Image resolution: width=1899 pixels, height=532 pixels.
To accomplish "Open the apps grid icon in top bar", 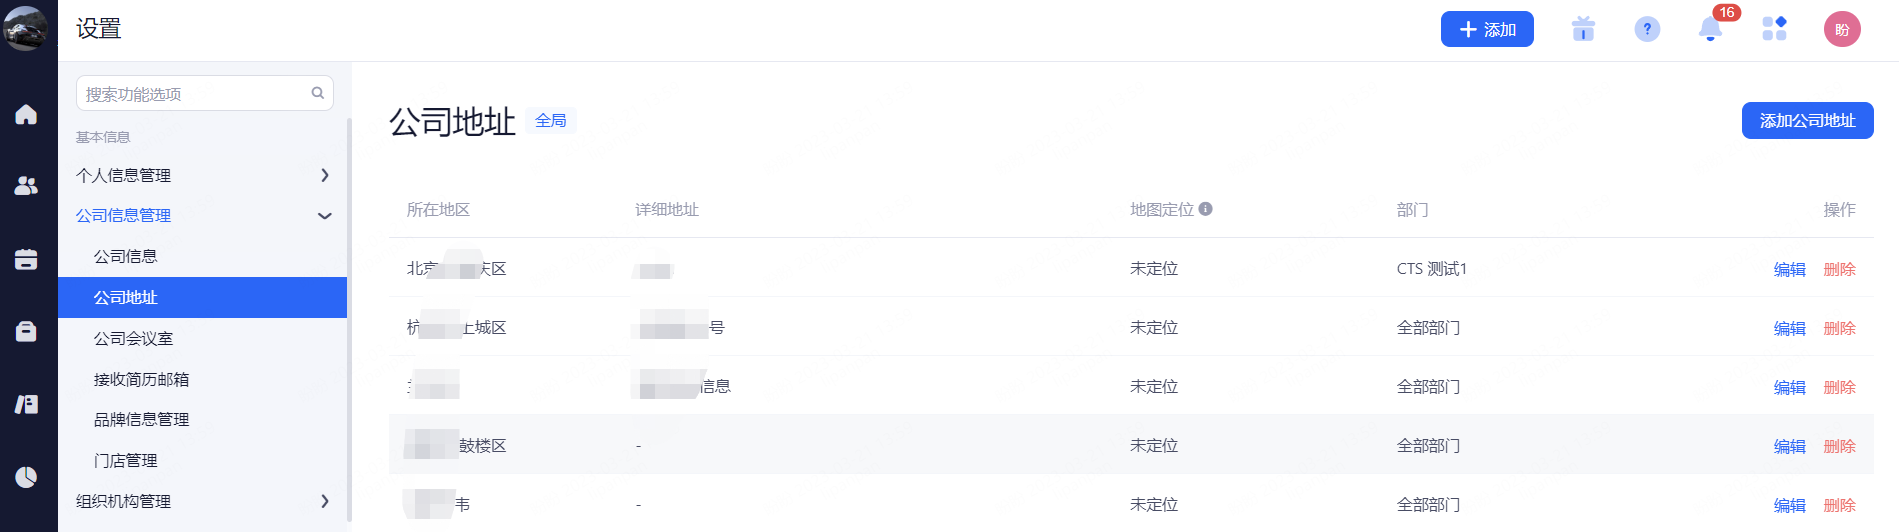I will coord(1774,29).
